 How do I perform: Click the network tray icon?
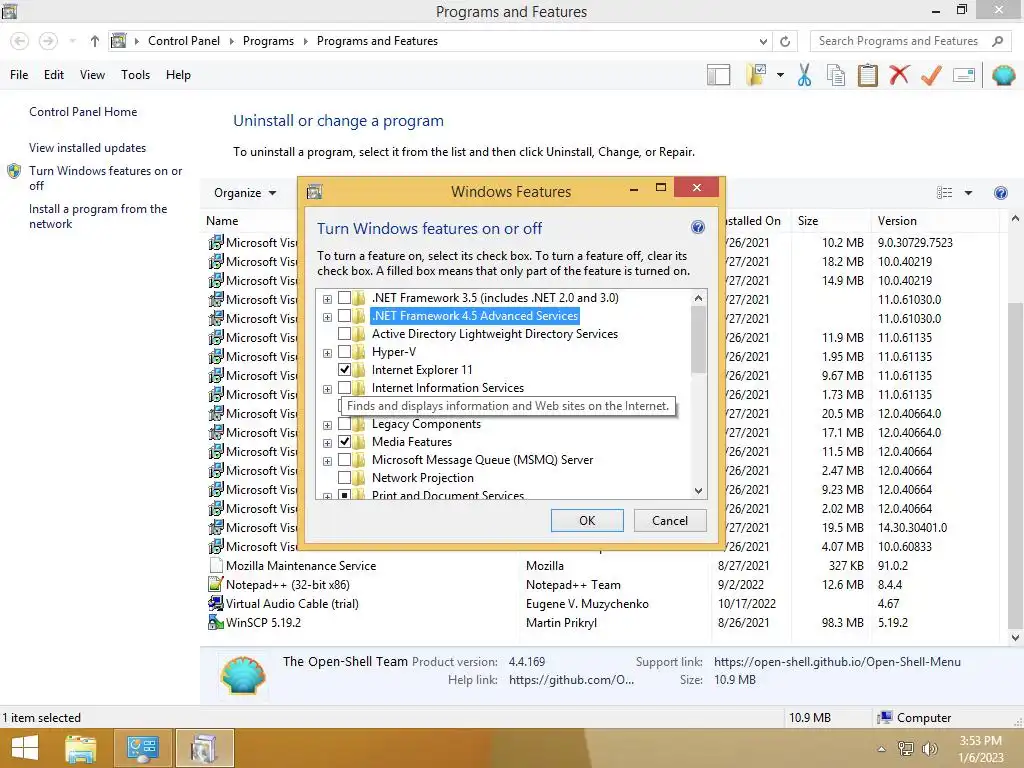click(x=905, y=748)
